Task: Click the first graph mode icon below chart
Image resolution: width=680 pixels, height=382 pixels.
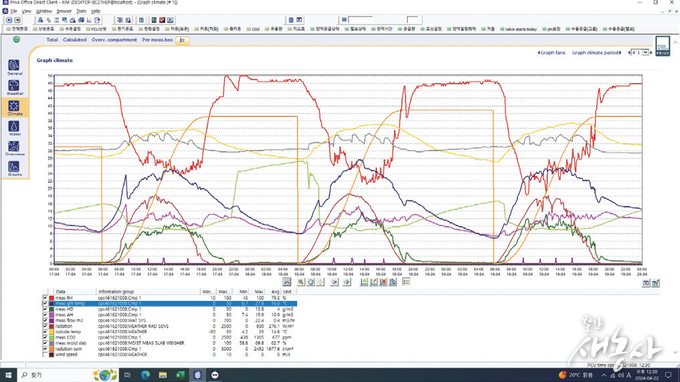Action: [x=287, y=282]
